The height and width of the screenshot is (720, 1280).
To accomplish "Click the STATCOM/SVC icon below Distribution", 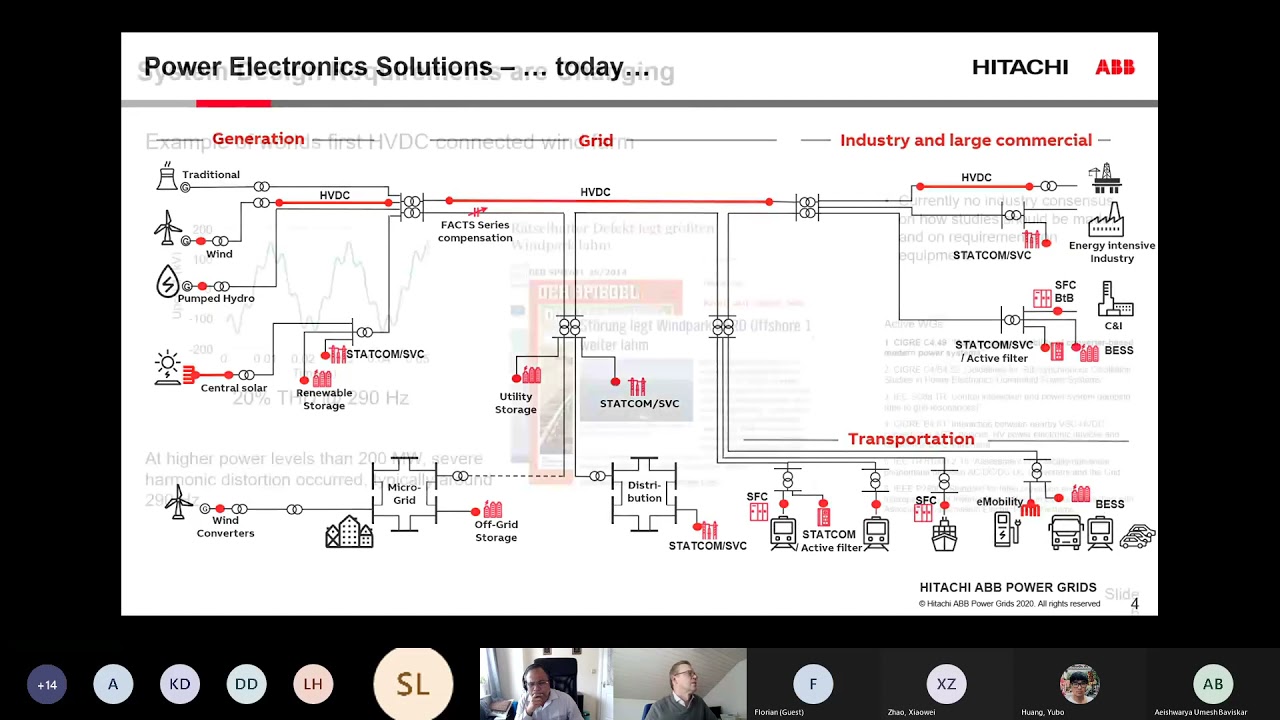I will click(709, 531).
